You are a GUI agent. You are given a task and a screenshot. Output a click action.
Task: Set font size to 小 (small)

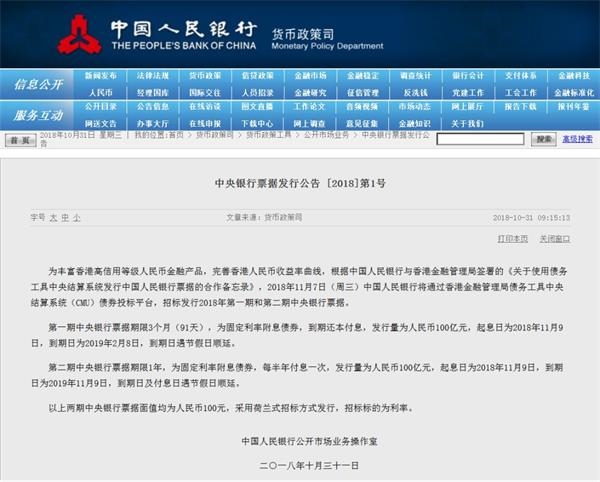coord(76,216)
